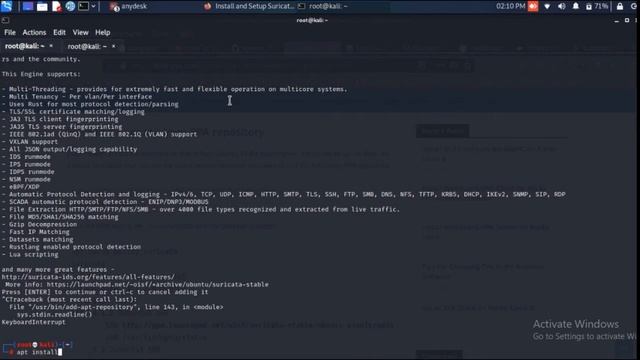Launch the text editor panel icon
Viewport: 640px width, 360px height.
(56, 6)
